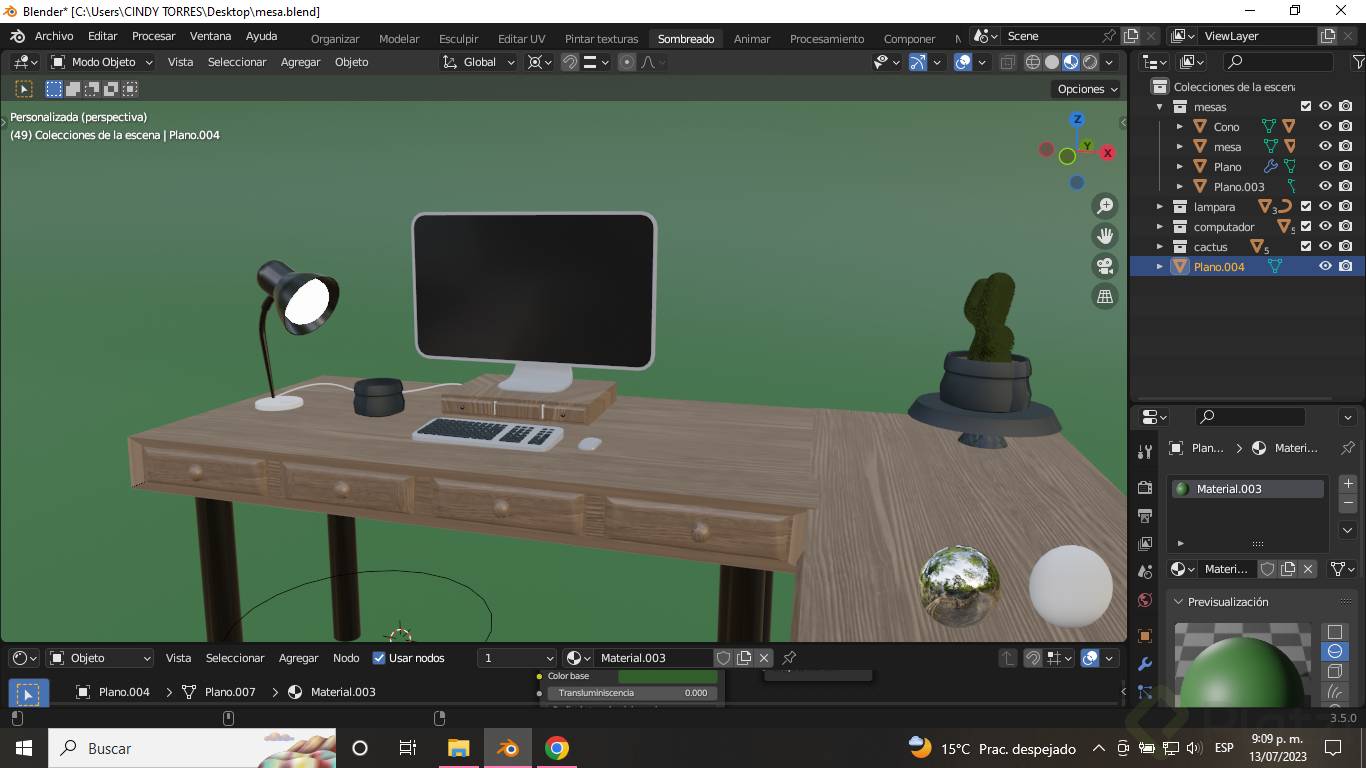
Task: Toggle viewport overlays on or off
Action: [963, 62]
